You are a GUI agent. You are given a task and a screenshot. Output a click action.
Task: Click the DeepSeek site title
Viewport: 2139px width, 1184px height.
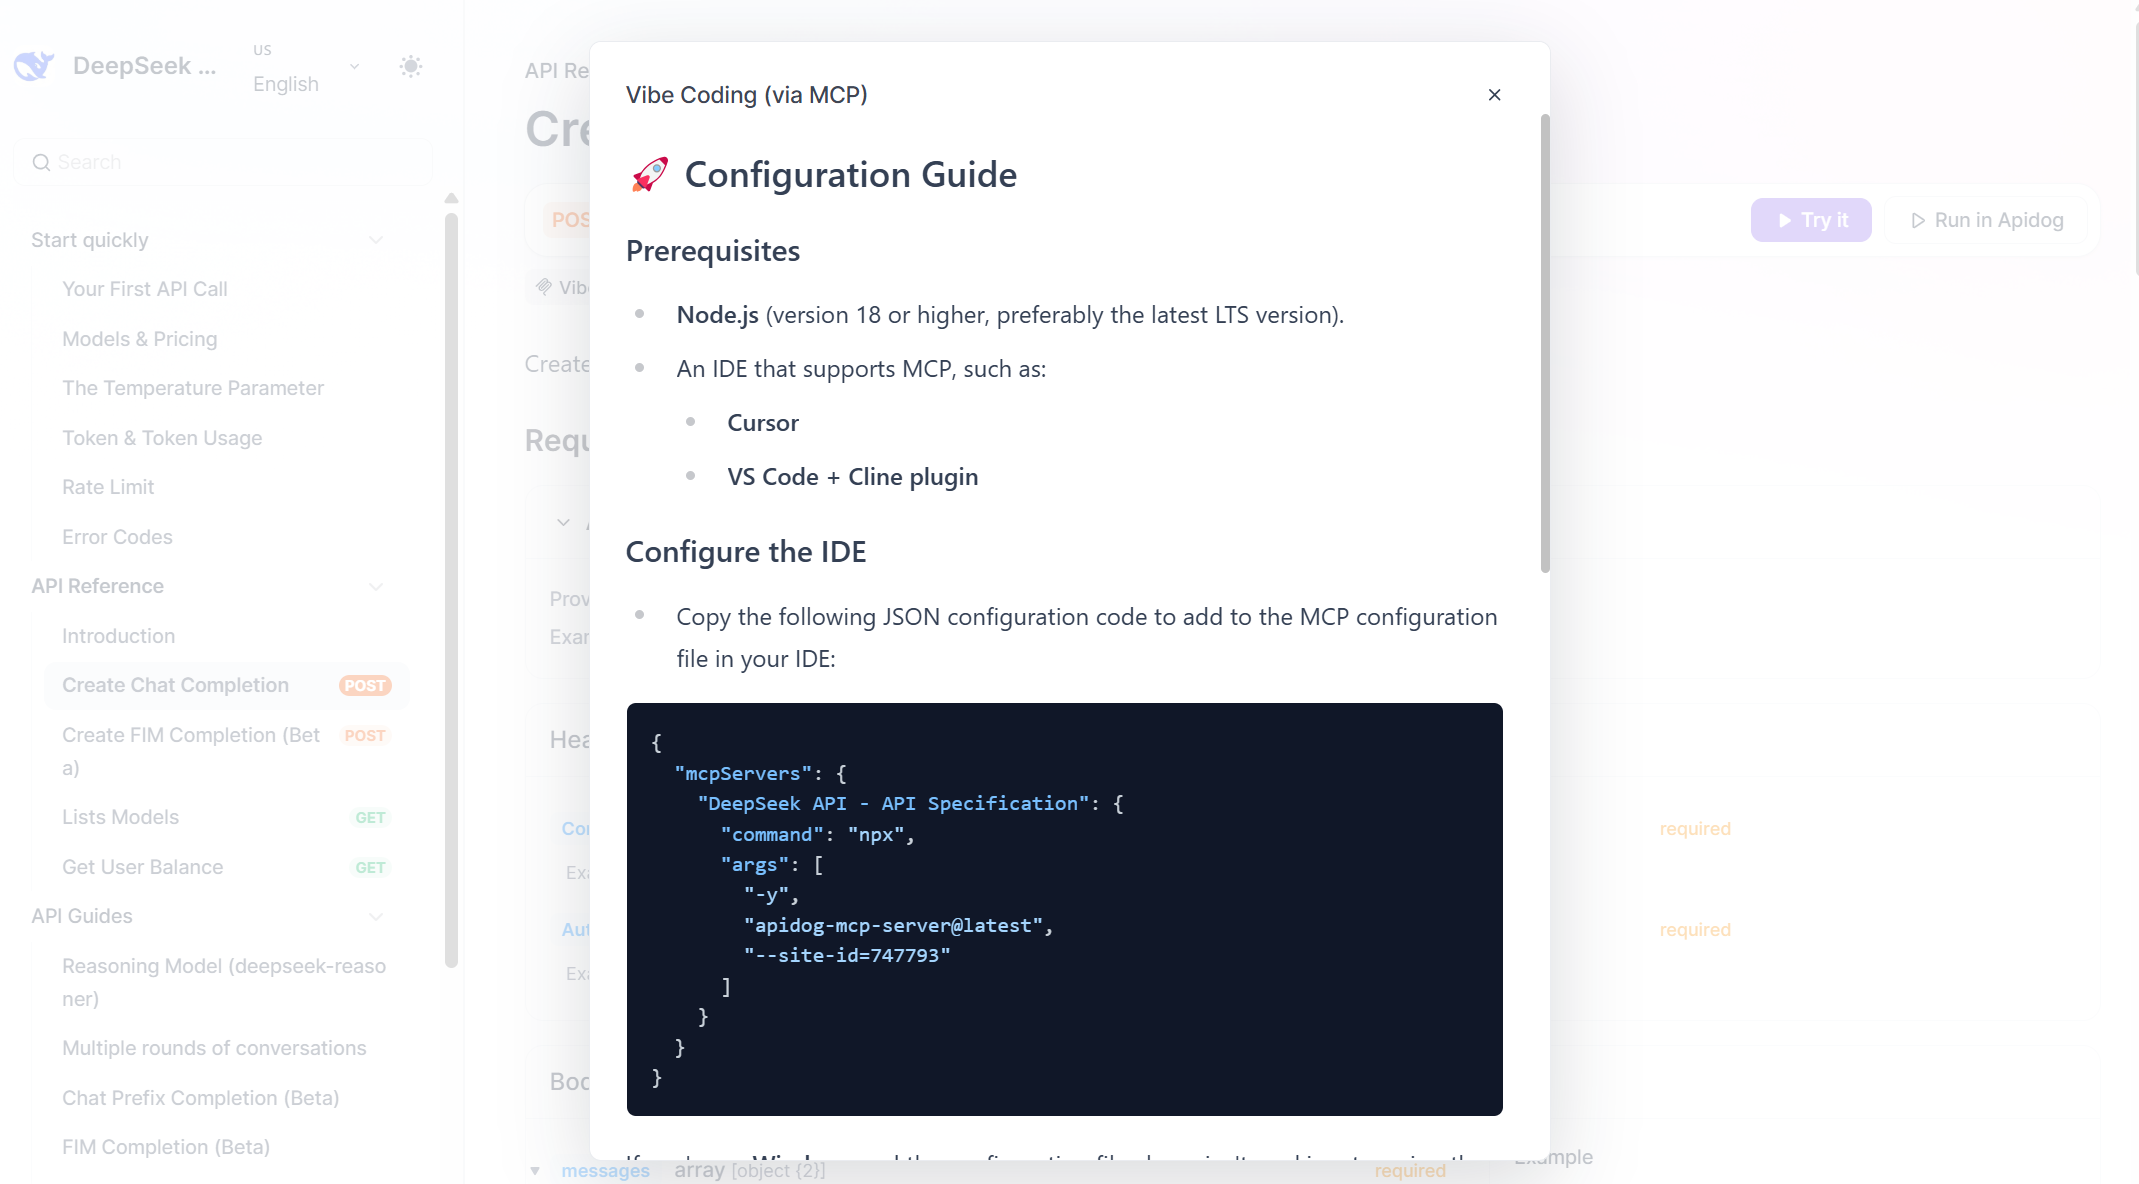click(x=144, y=66)
